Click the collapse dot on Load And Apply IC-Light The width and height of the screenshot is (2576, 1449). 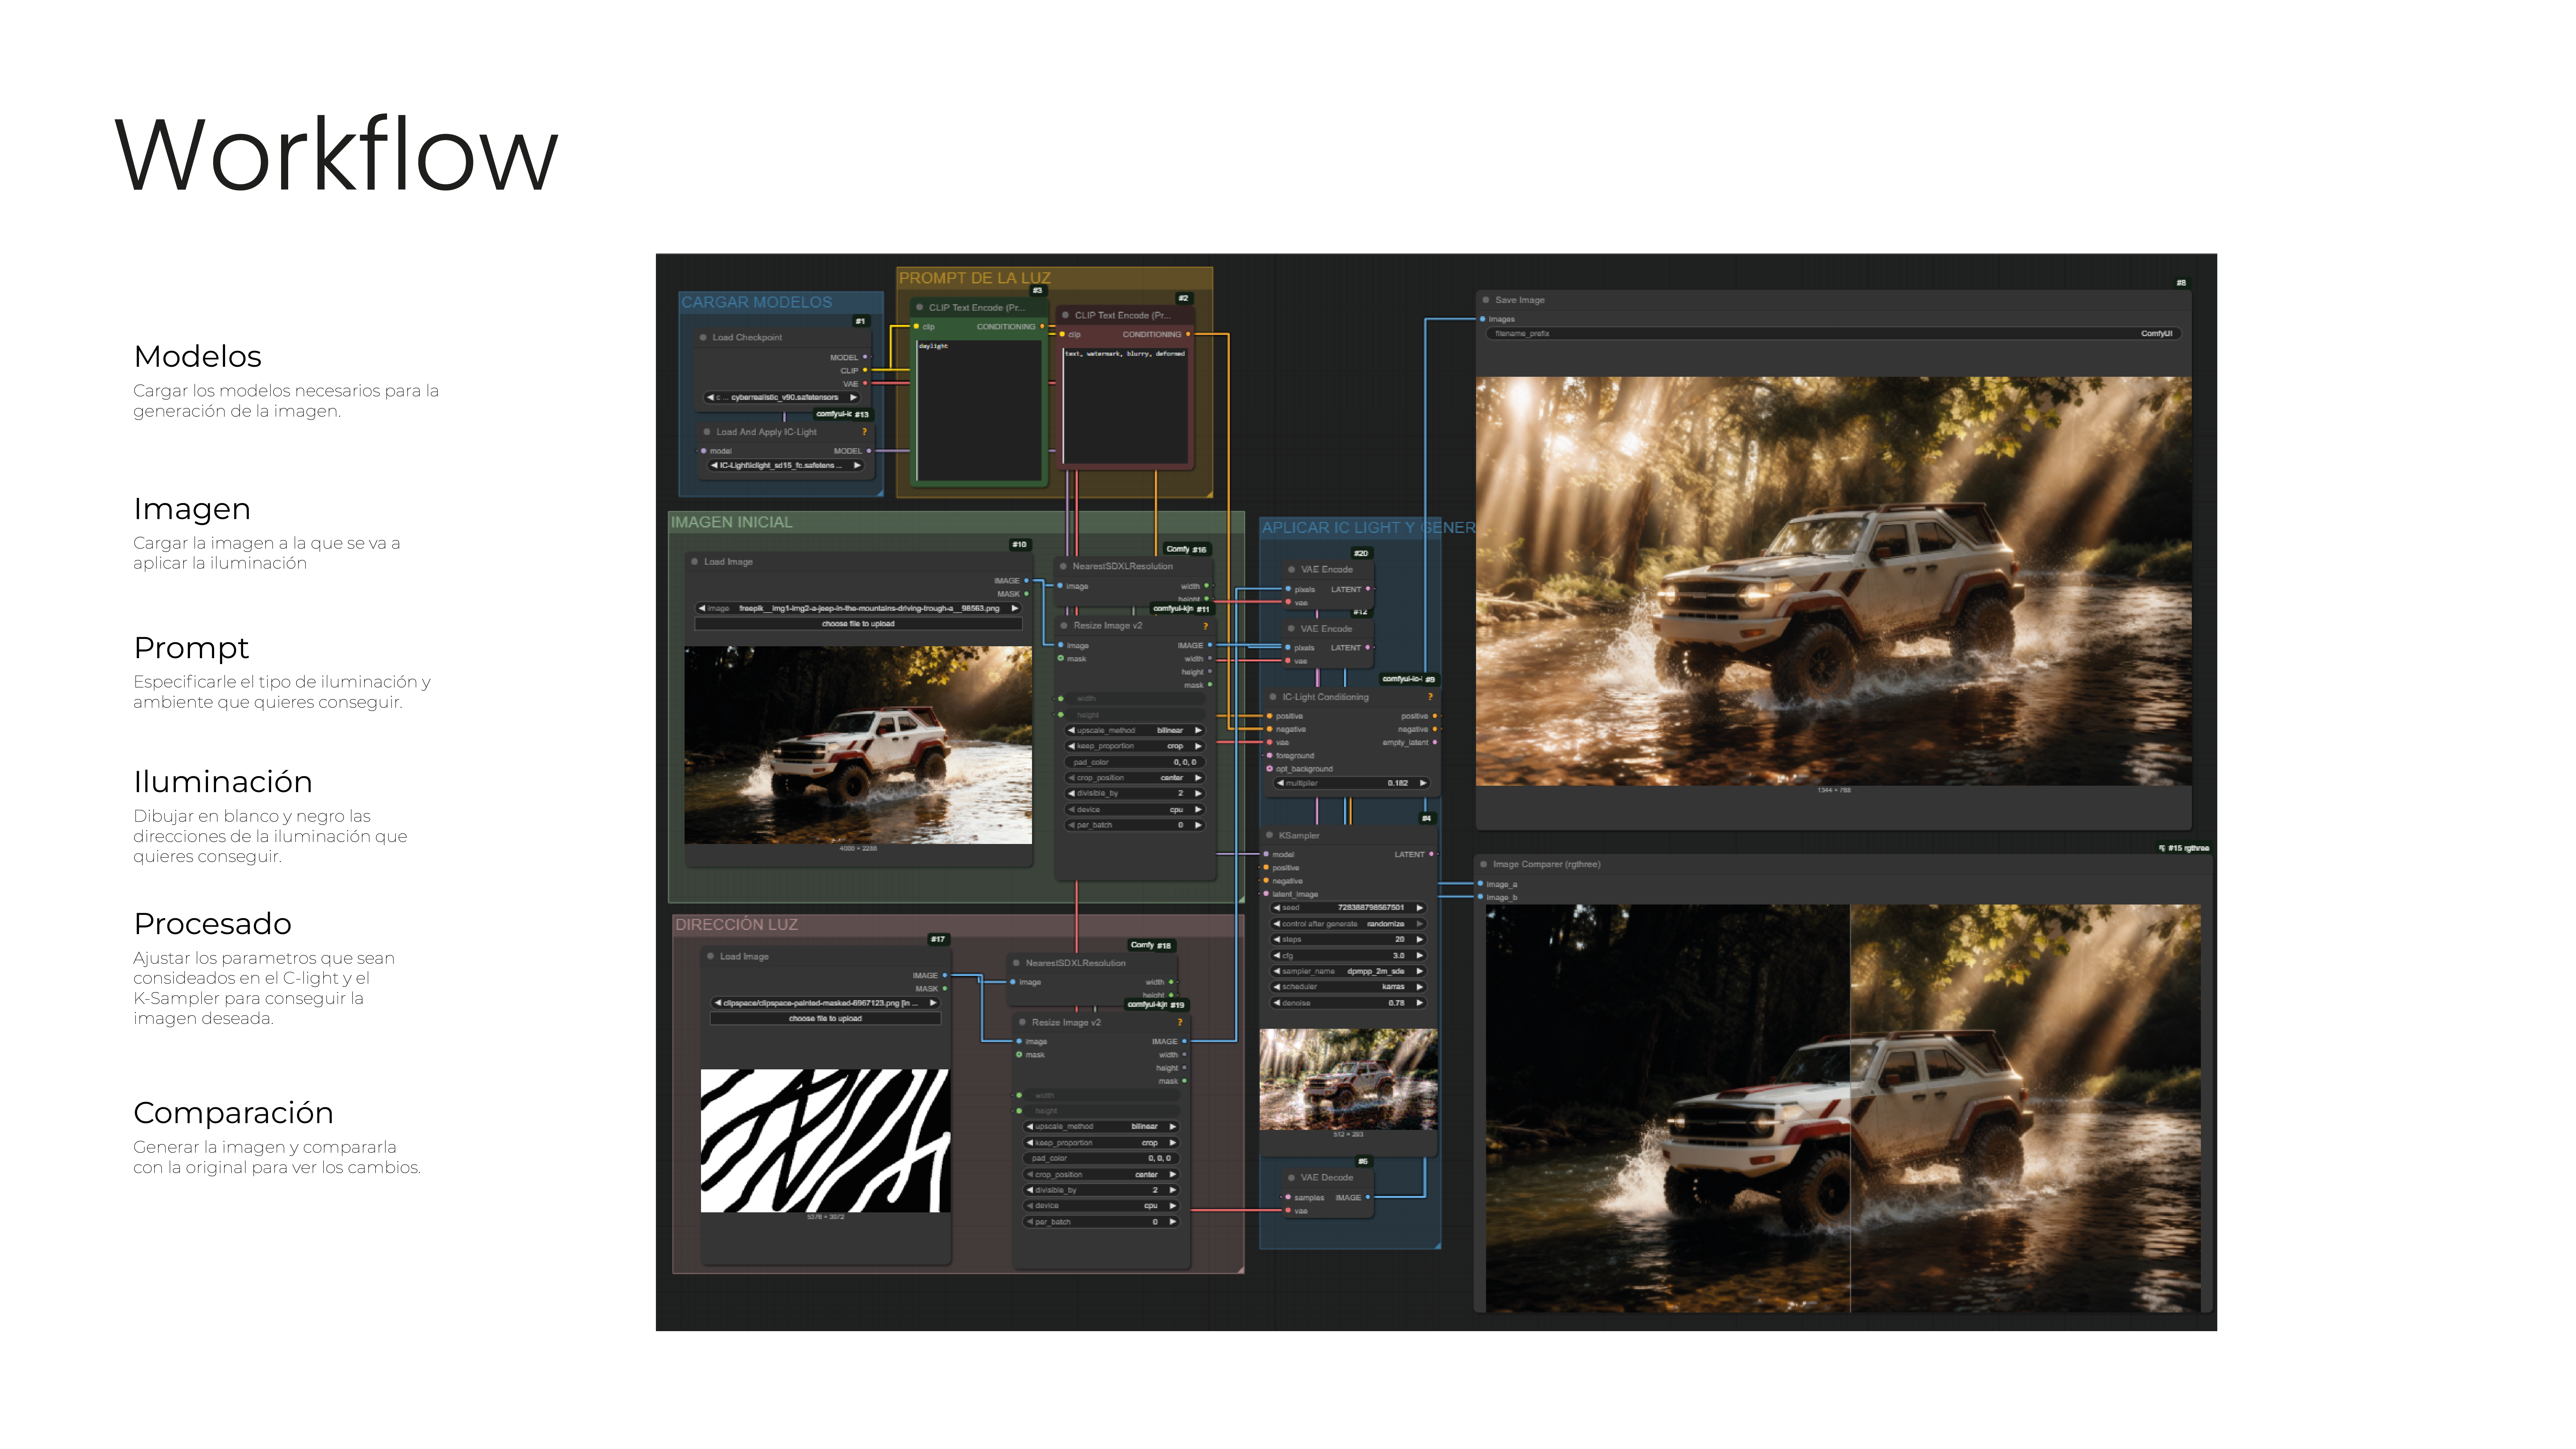(707, 432)
